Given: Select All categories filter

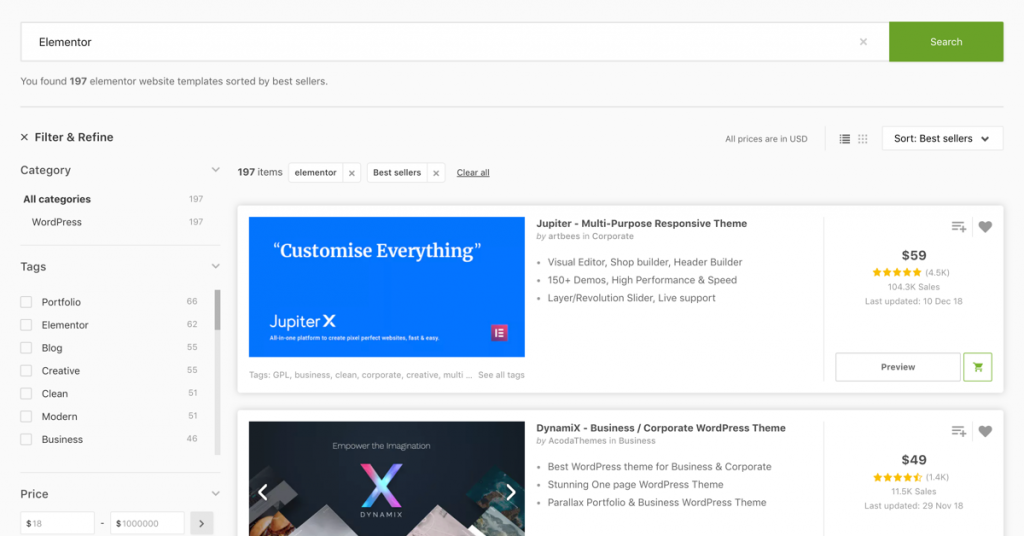Looking at the screenshot, I should coord(57,199).
